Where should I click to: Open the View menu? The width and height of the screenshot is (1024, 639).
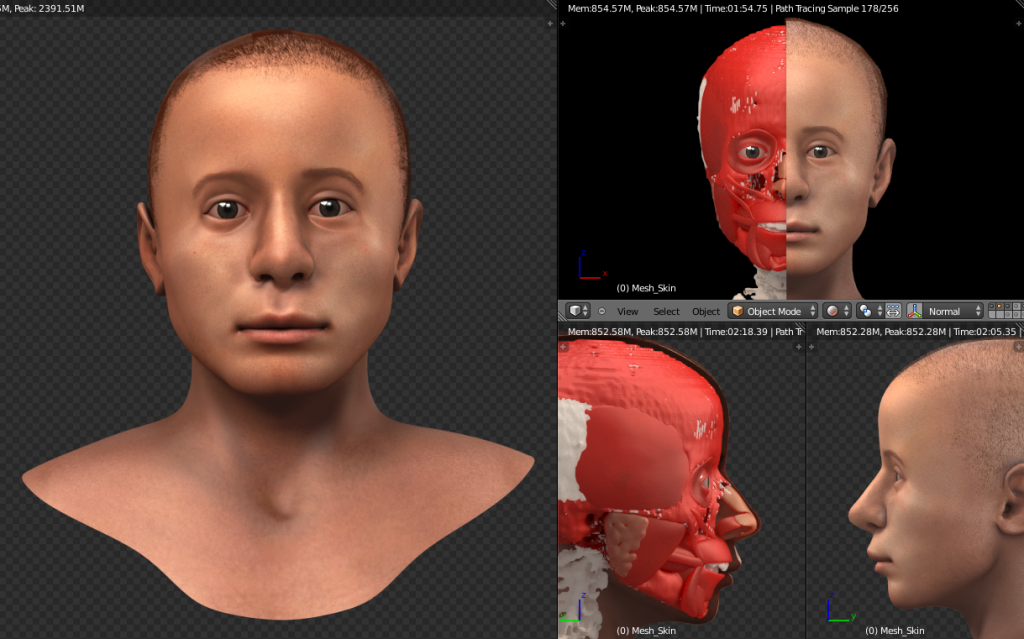pyautogui.click(x=627, y=311)
